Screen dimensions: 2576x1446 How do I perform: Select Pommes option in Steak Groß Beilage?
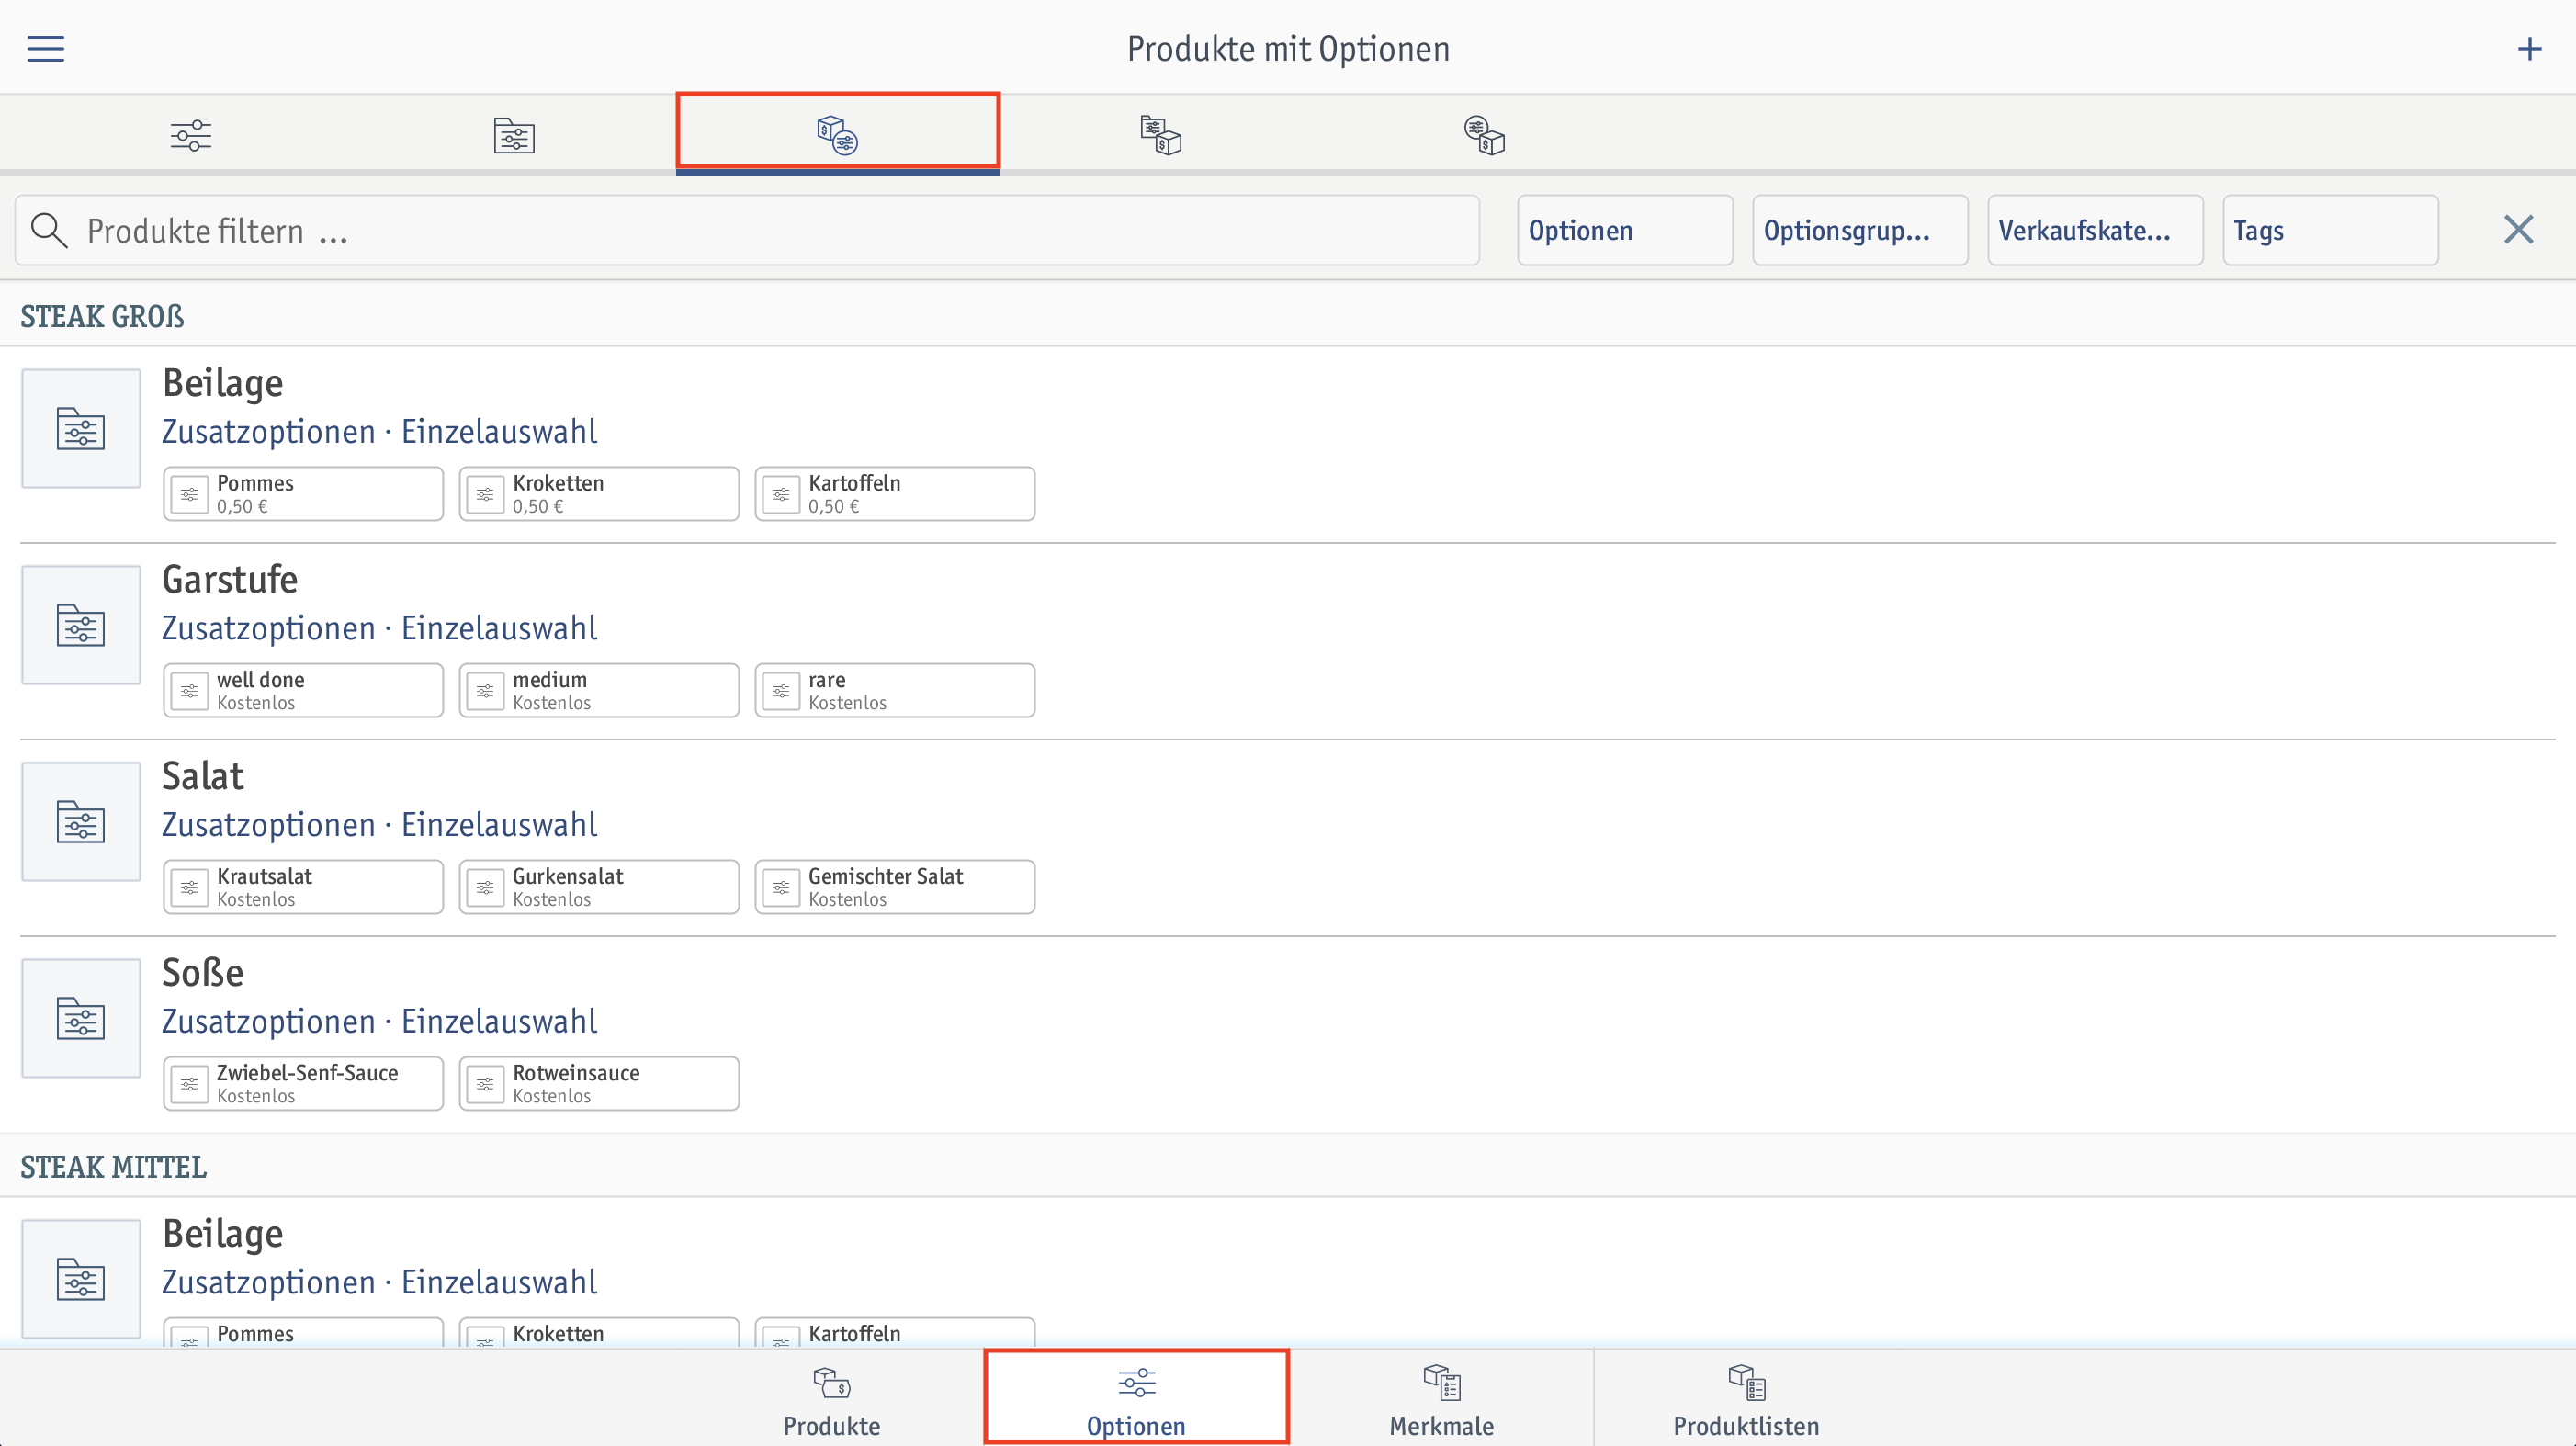303,493
